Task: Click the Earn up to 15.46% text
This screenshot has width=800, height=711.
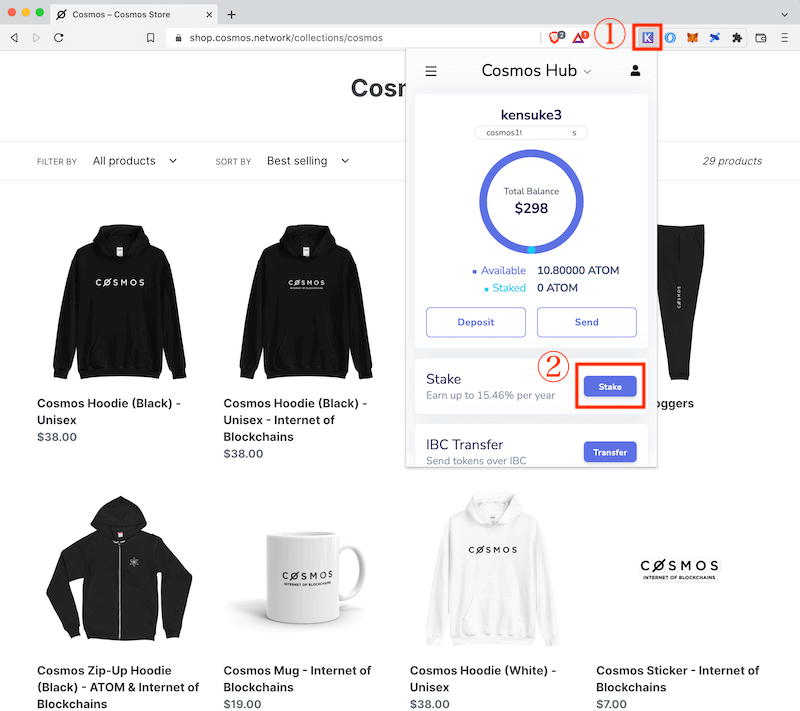Action: pyautogui.click(x=490, y=395)
